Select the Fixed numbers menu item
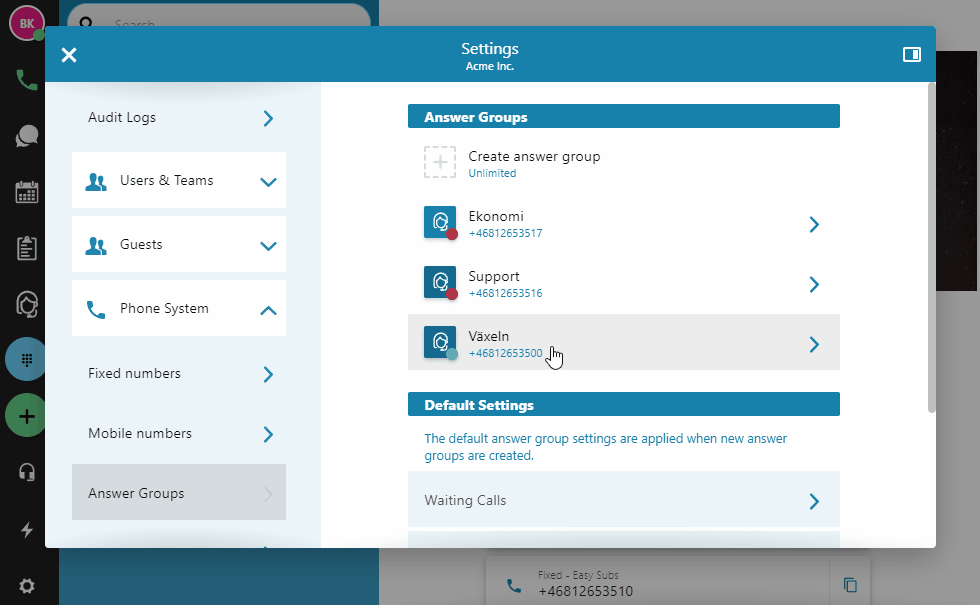Image resolution: width=980 pixels, height=605 pixels. click(179, 374)
